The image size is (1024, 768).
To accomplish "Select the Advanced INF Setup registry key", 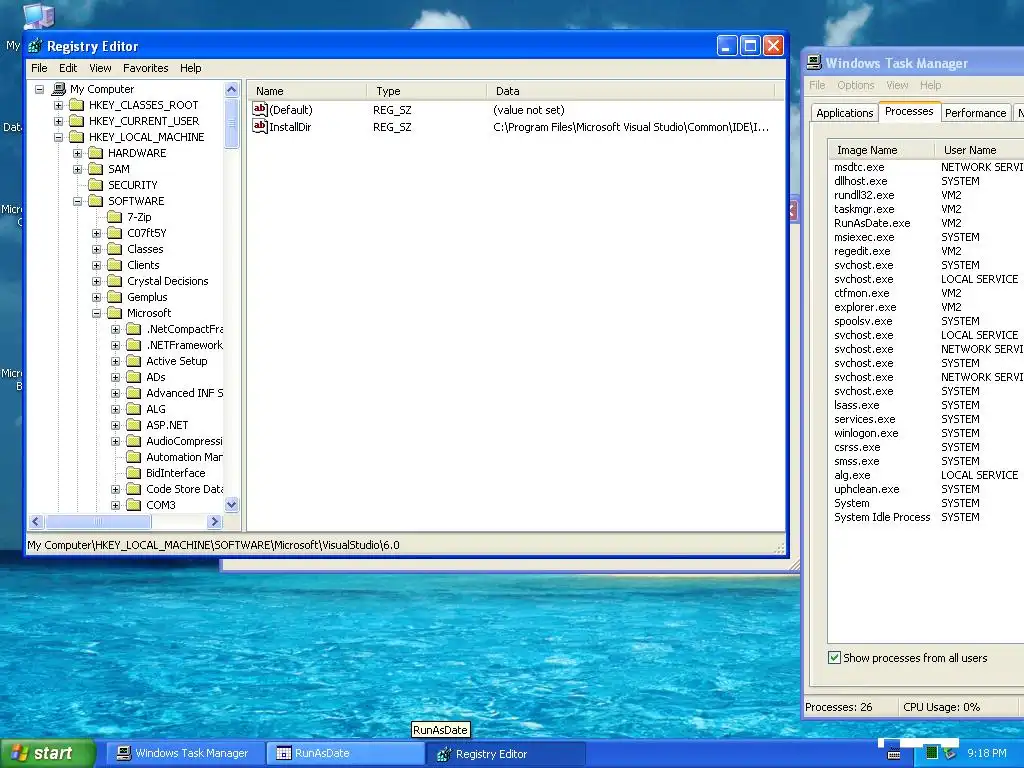I will 184,393.
